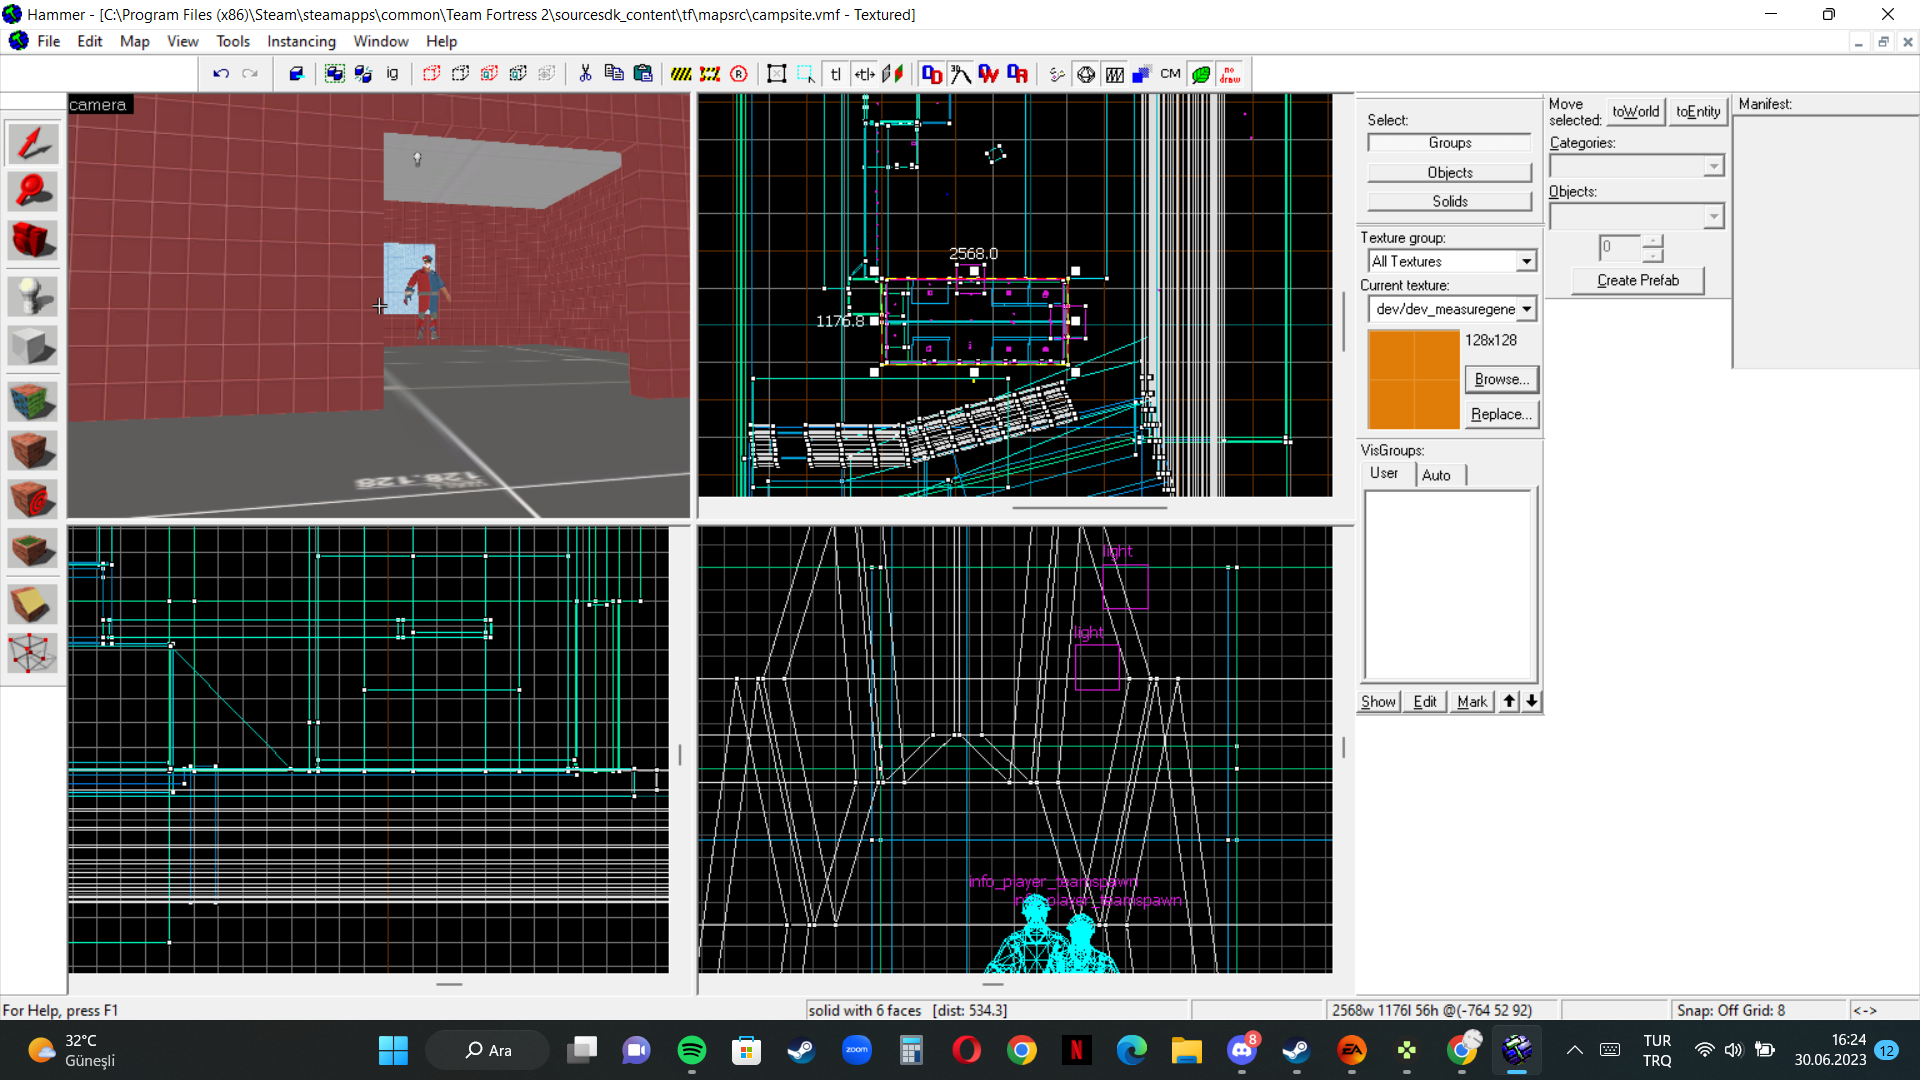
Task: Click the Windows Start button
Action: tap(393, 1050)
